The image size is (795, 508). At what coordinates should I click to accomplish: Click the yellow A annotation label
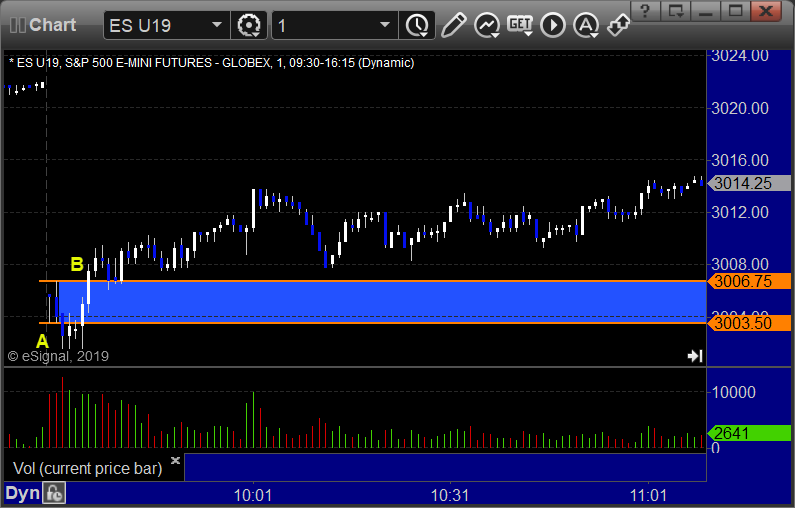tap(43, 341)
